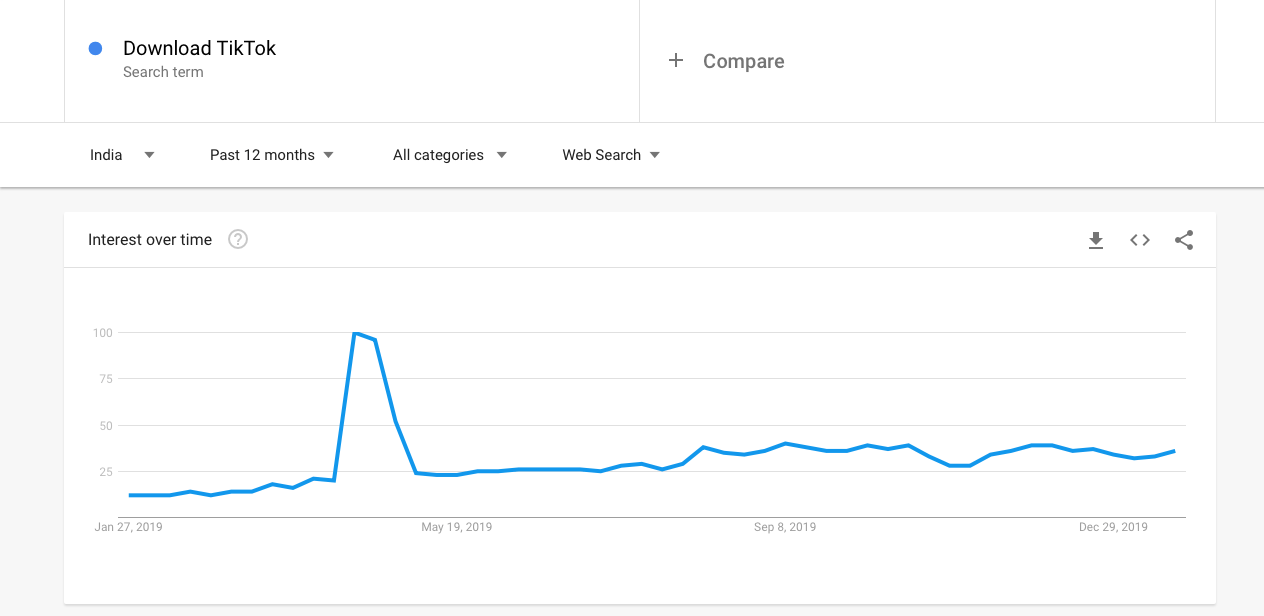Edit the Download TikTok search term
This screenshot has width=1264, height=616.
(199, 48)
